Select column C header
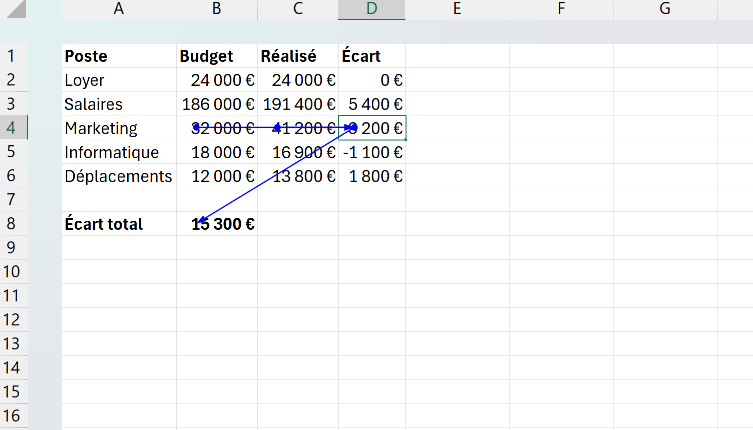 click(298, 9)
